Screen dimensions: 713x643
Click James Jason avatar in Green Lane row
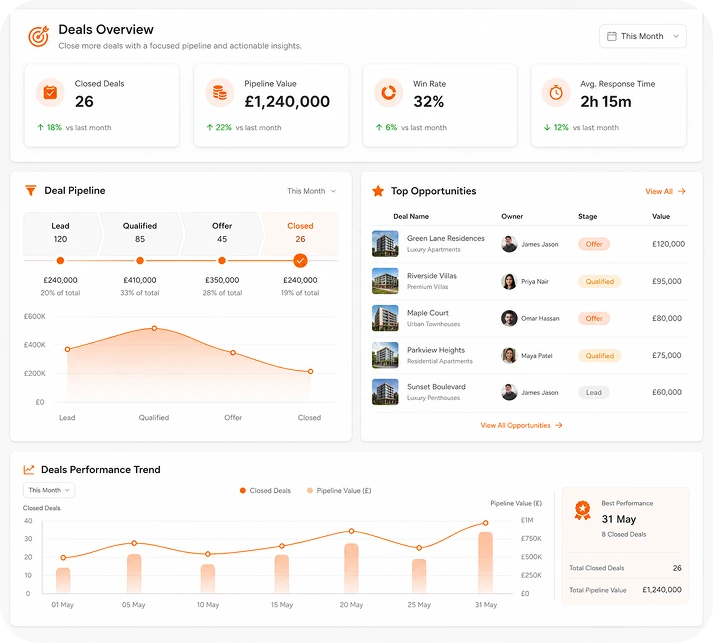(x=509, y=244)
